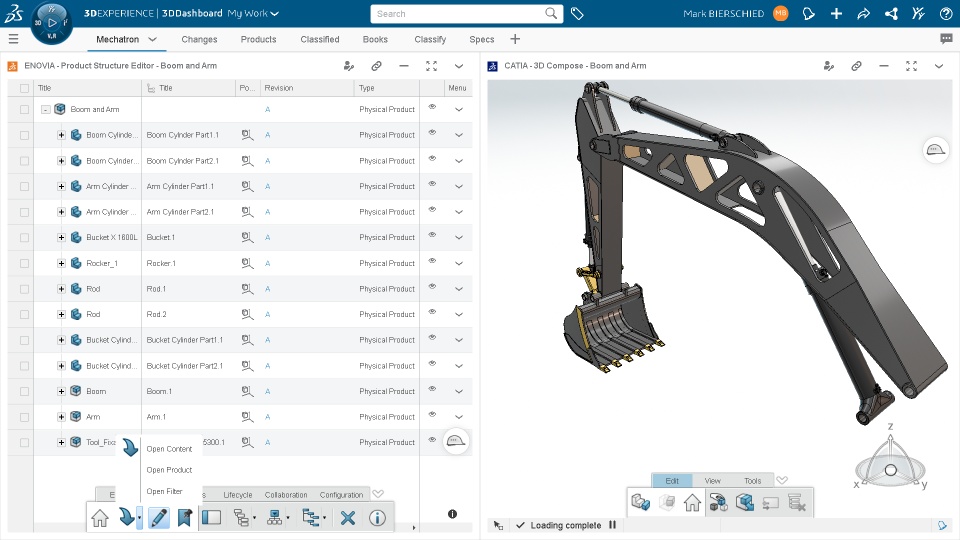Check the Bucket X 1800L row checkbox
Viewport: 960px width, 540px height.
tap(24, 238)
